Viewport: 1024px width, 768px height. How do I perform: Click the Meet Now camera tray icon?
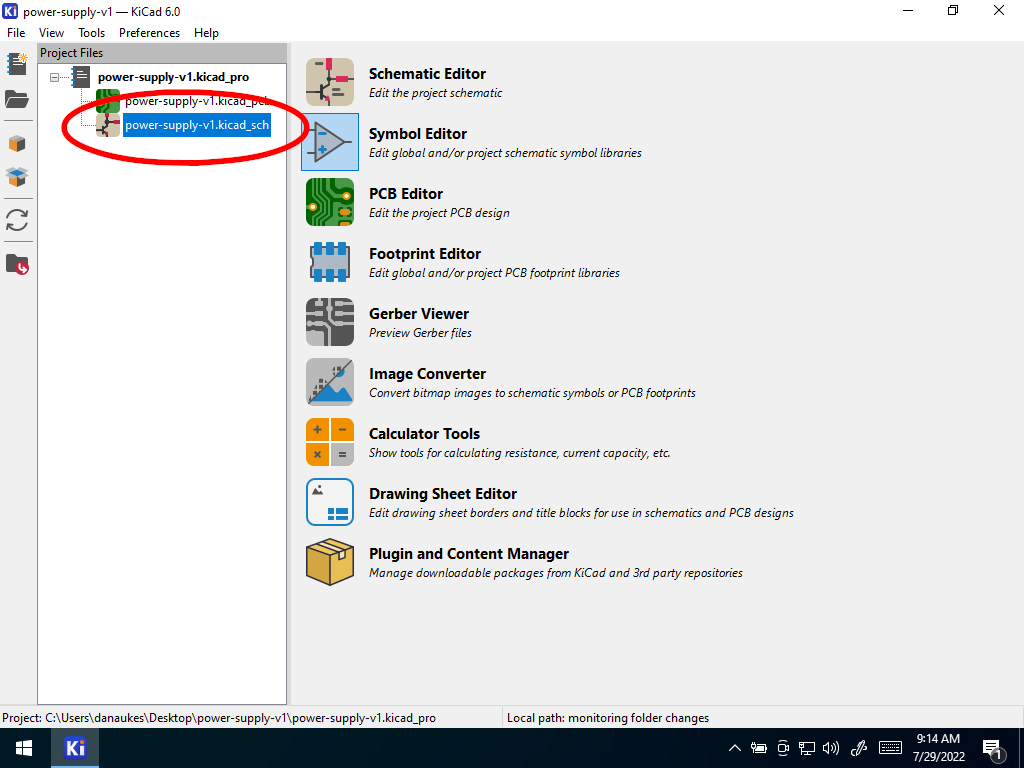click(x=783, y=748)
